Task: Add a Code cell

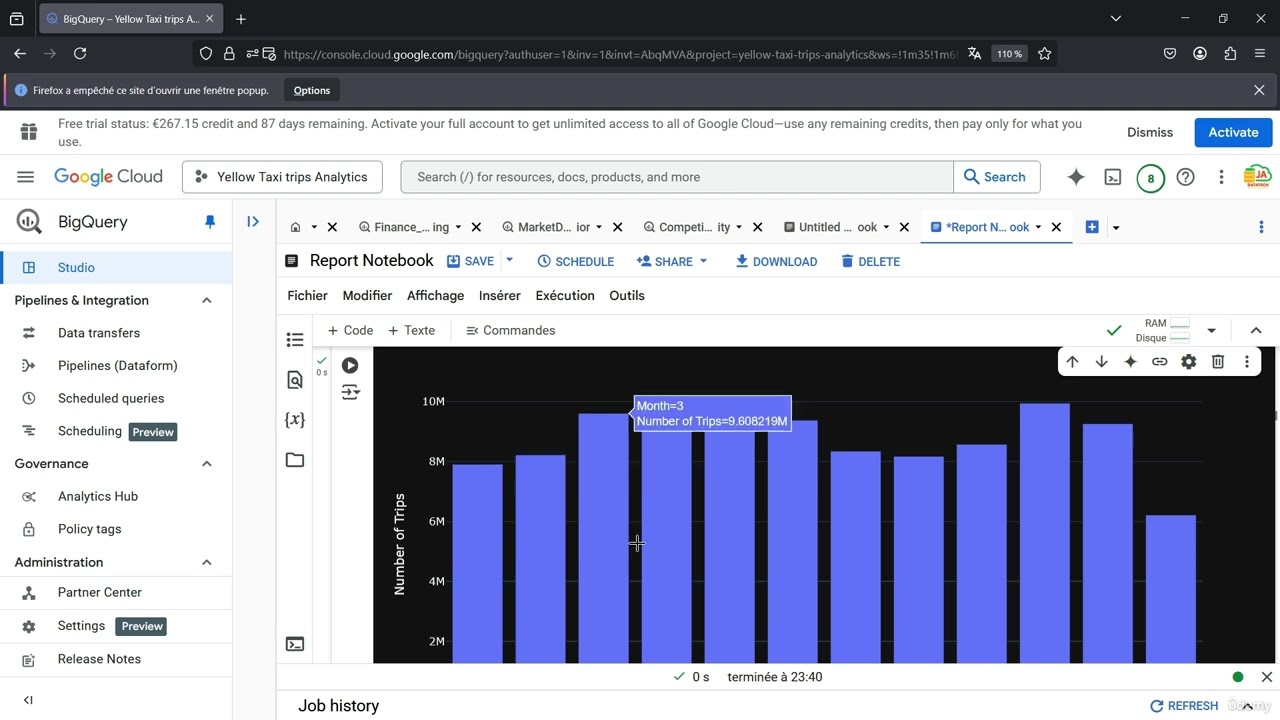Action: tap(350, 330)
